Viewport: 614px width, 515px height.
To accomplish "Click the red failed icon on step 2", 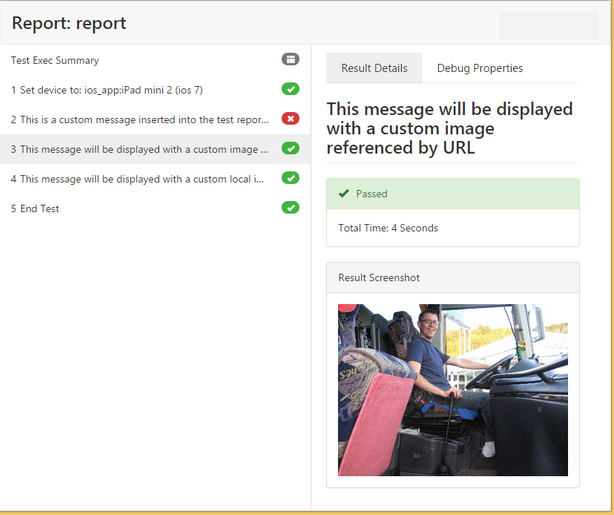I will pos(290,119).
